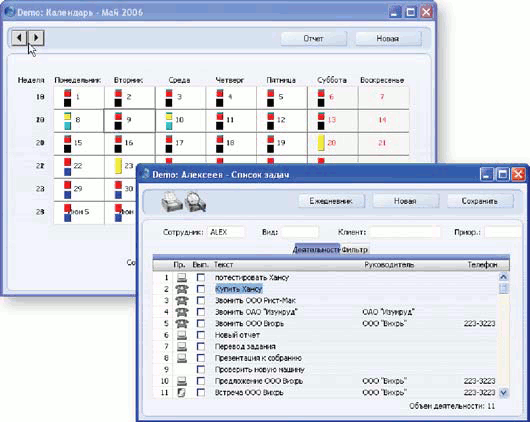Click 'Новая' button in task list window

[405, 201]
